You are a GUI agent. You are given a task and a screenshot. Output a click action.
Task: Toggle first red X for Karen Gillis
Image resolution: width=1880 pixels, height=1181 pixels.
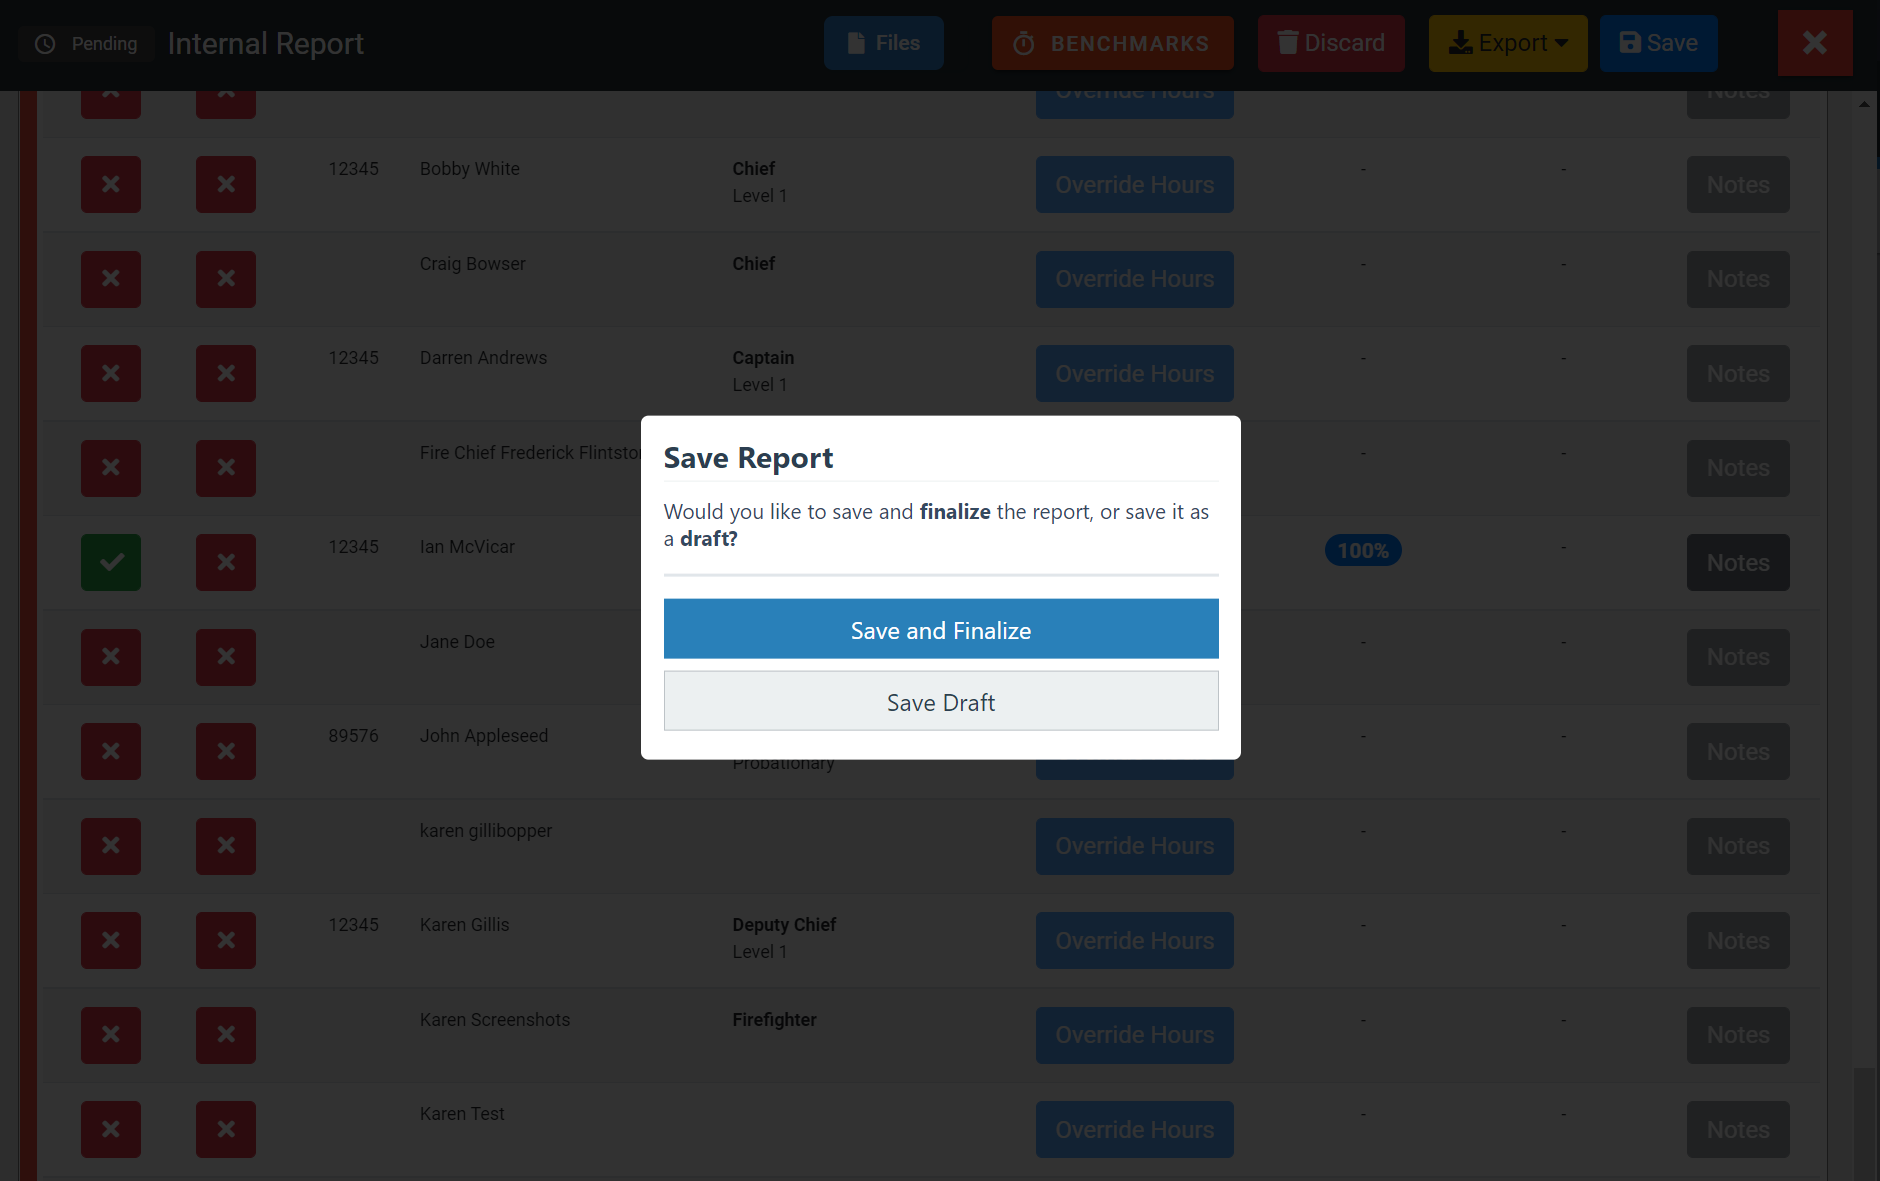point(111,941)
